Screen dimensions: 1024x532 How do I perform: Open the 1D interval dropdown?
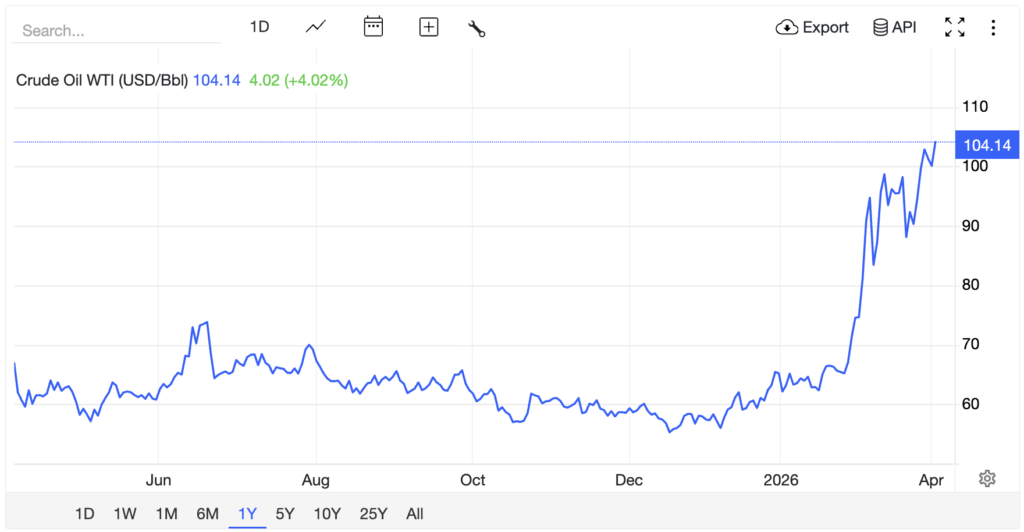(x=259, y=27)
